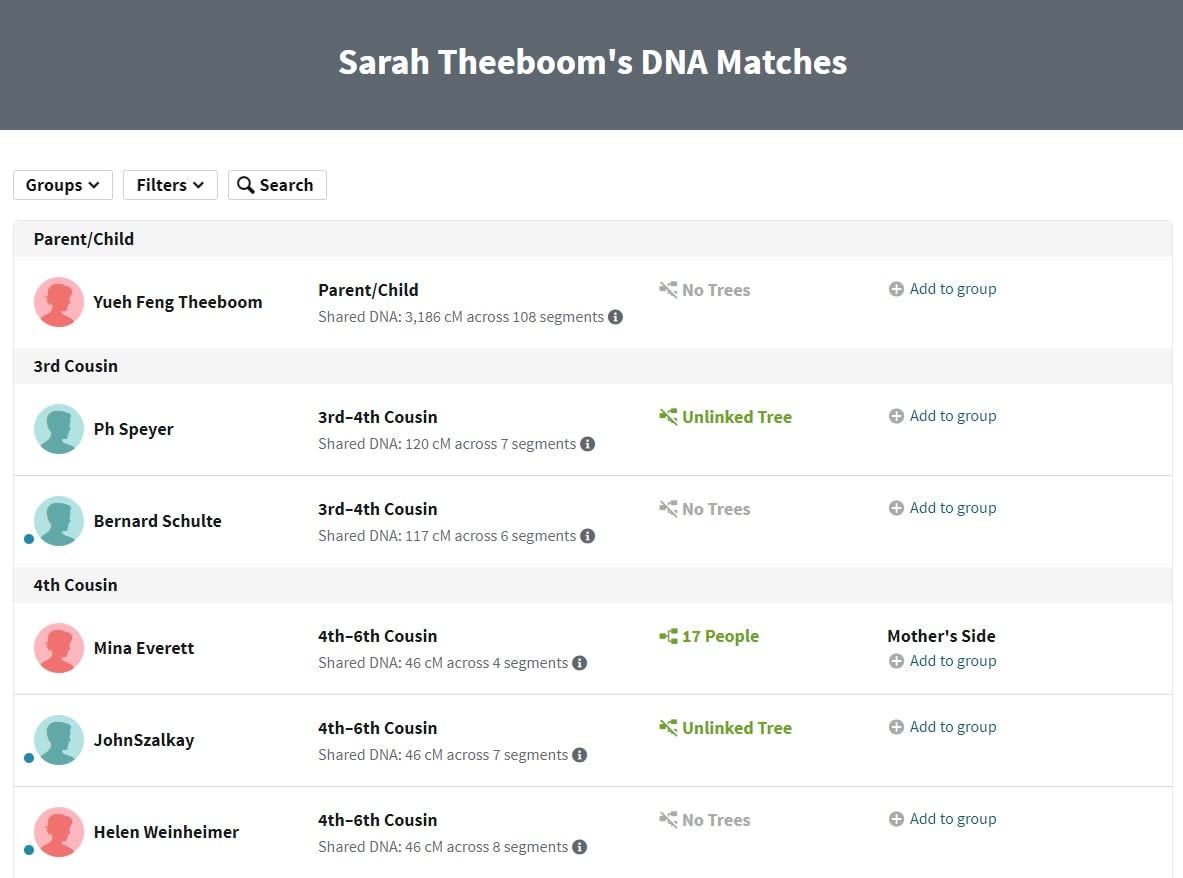Open JohnSzalkay's Unlinked Tree link
Image resolution: width=1183 pixels, height=878 pixels.
pyautogui.click(x=736, y=728)
